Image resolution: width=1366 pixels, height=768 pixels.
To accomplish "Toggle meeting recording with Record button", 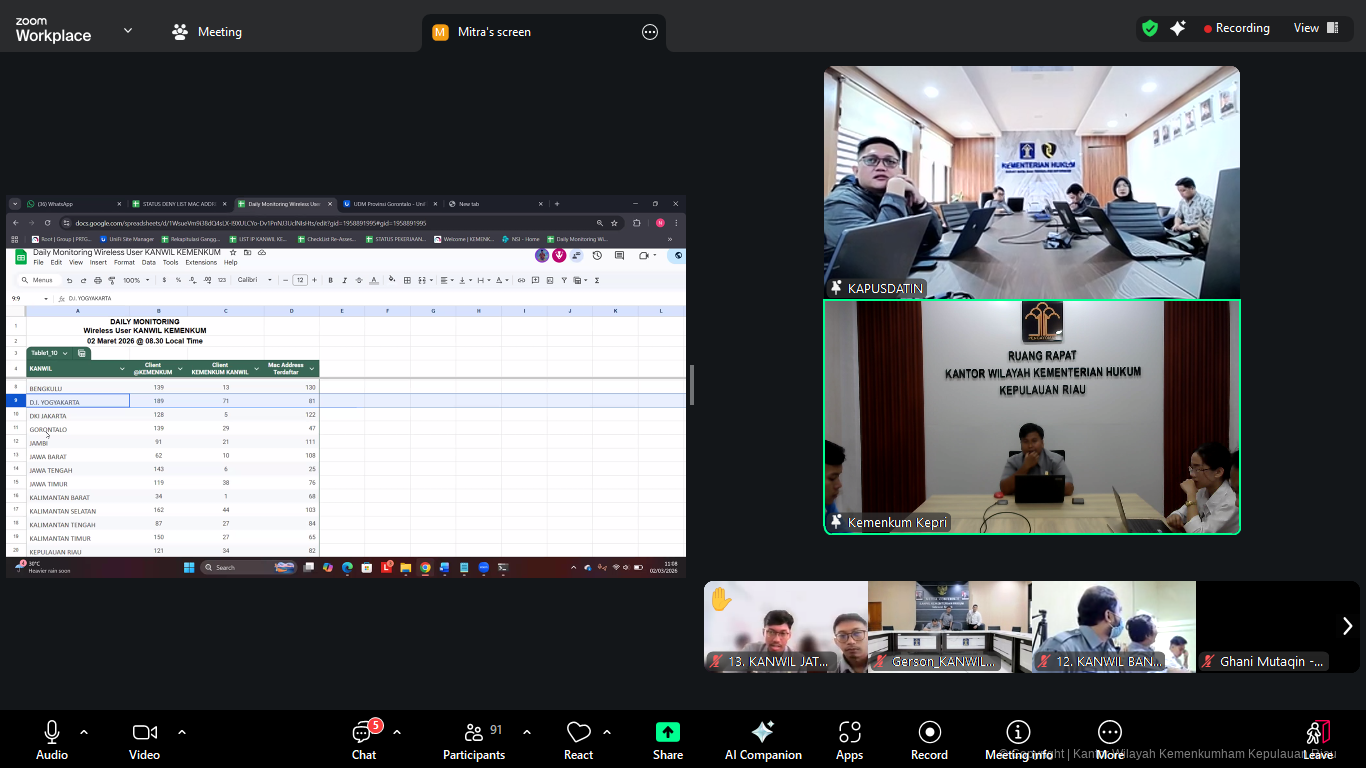I will point(929,740).
